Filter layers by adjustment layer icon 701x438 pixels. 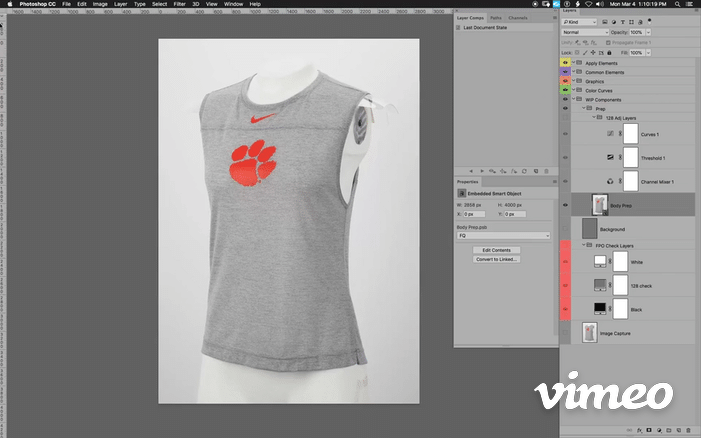(613, 22)
